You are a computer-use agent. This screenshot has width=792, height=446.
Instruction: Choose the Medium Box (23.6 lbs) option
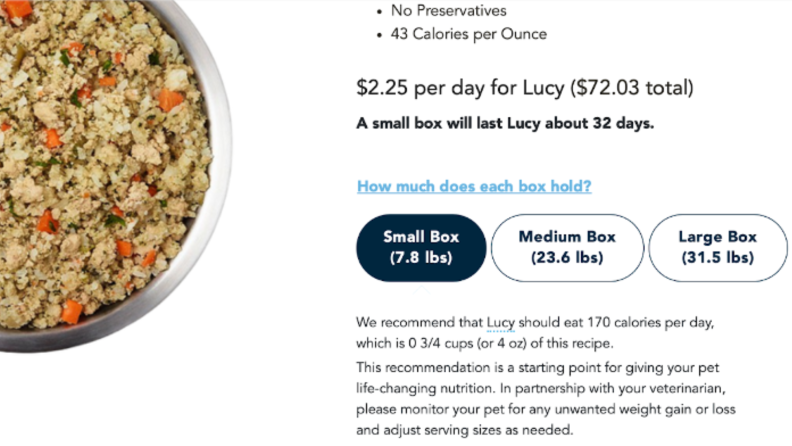click(567, 247)
